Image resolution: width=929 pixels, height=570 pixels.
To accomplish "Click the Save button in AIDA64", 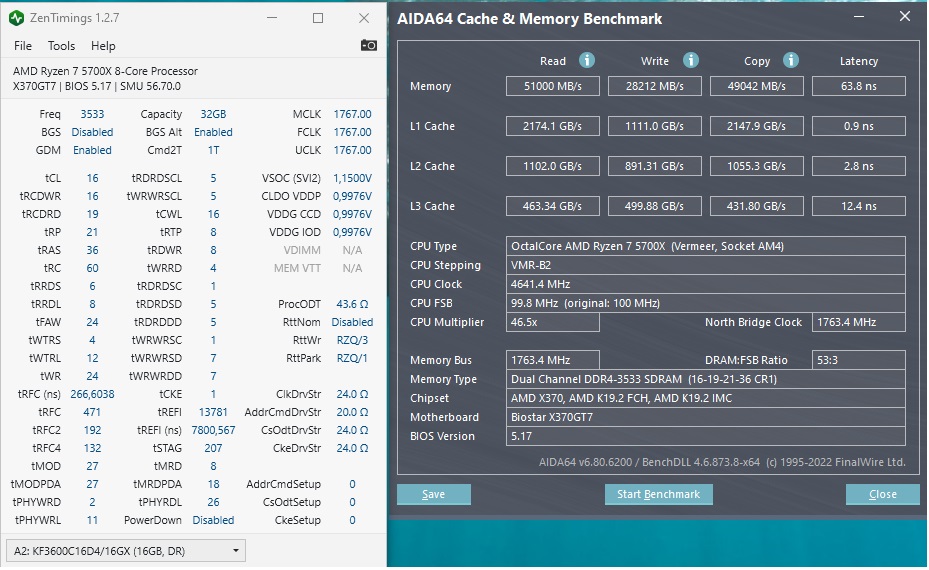I will [x=434, y=494].
